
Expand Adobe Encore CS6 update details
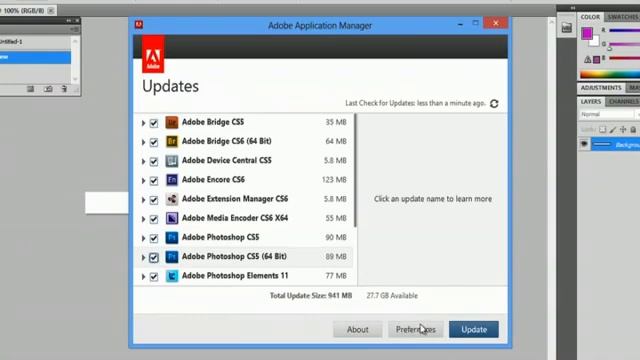[143, 180]
